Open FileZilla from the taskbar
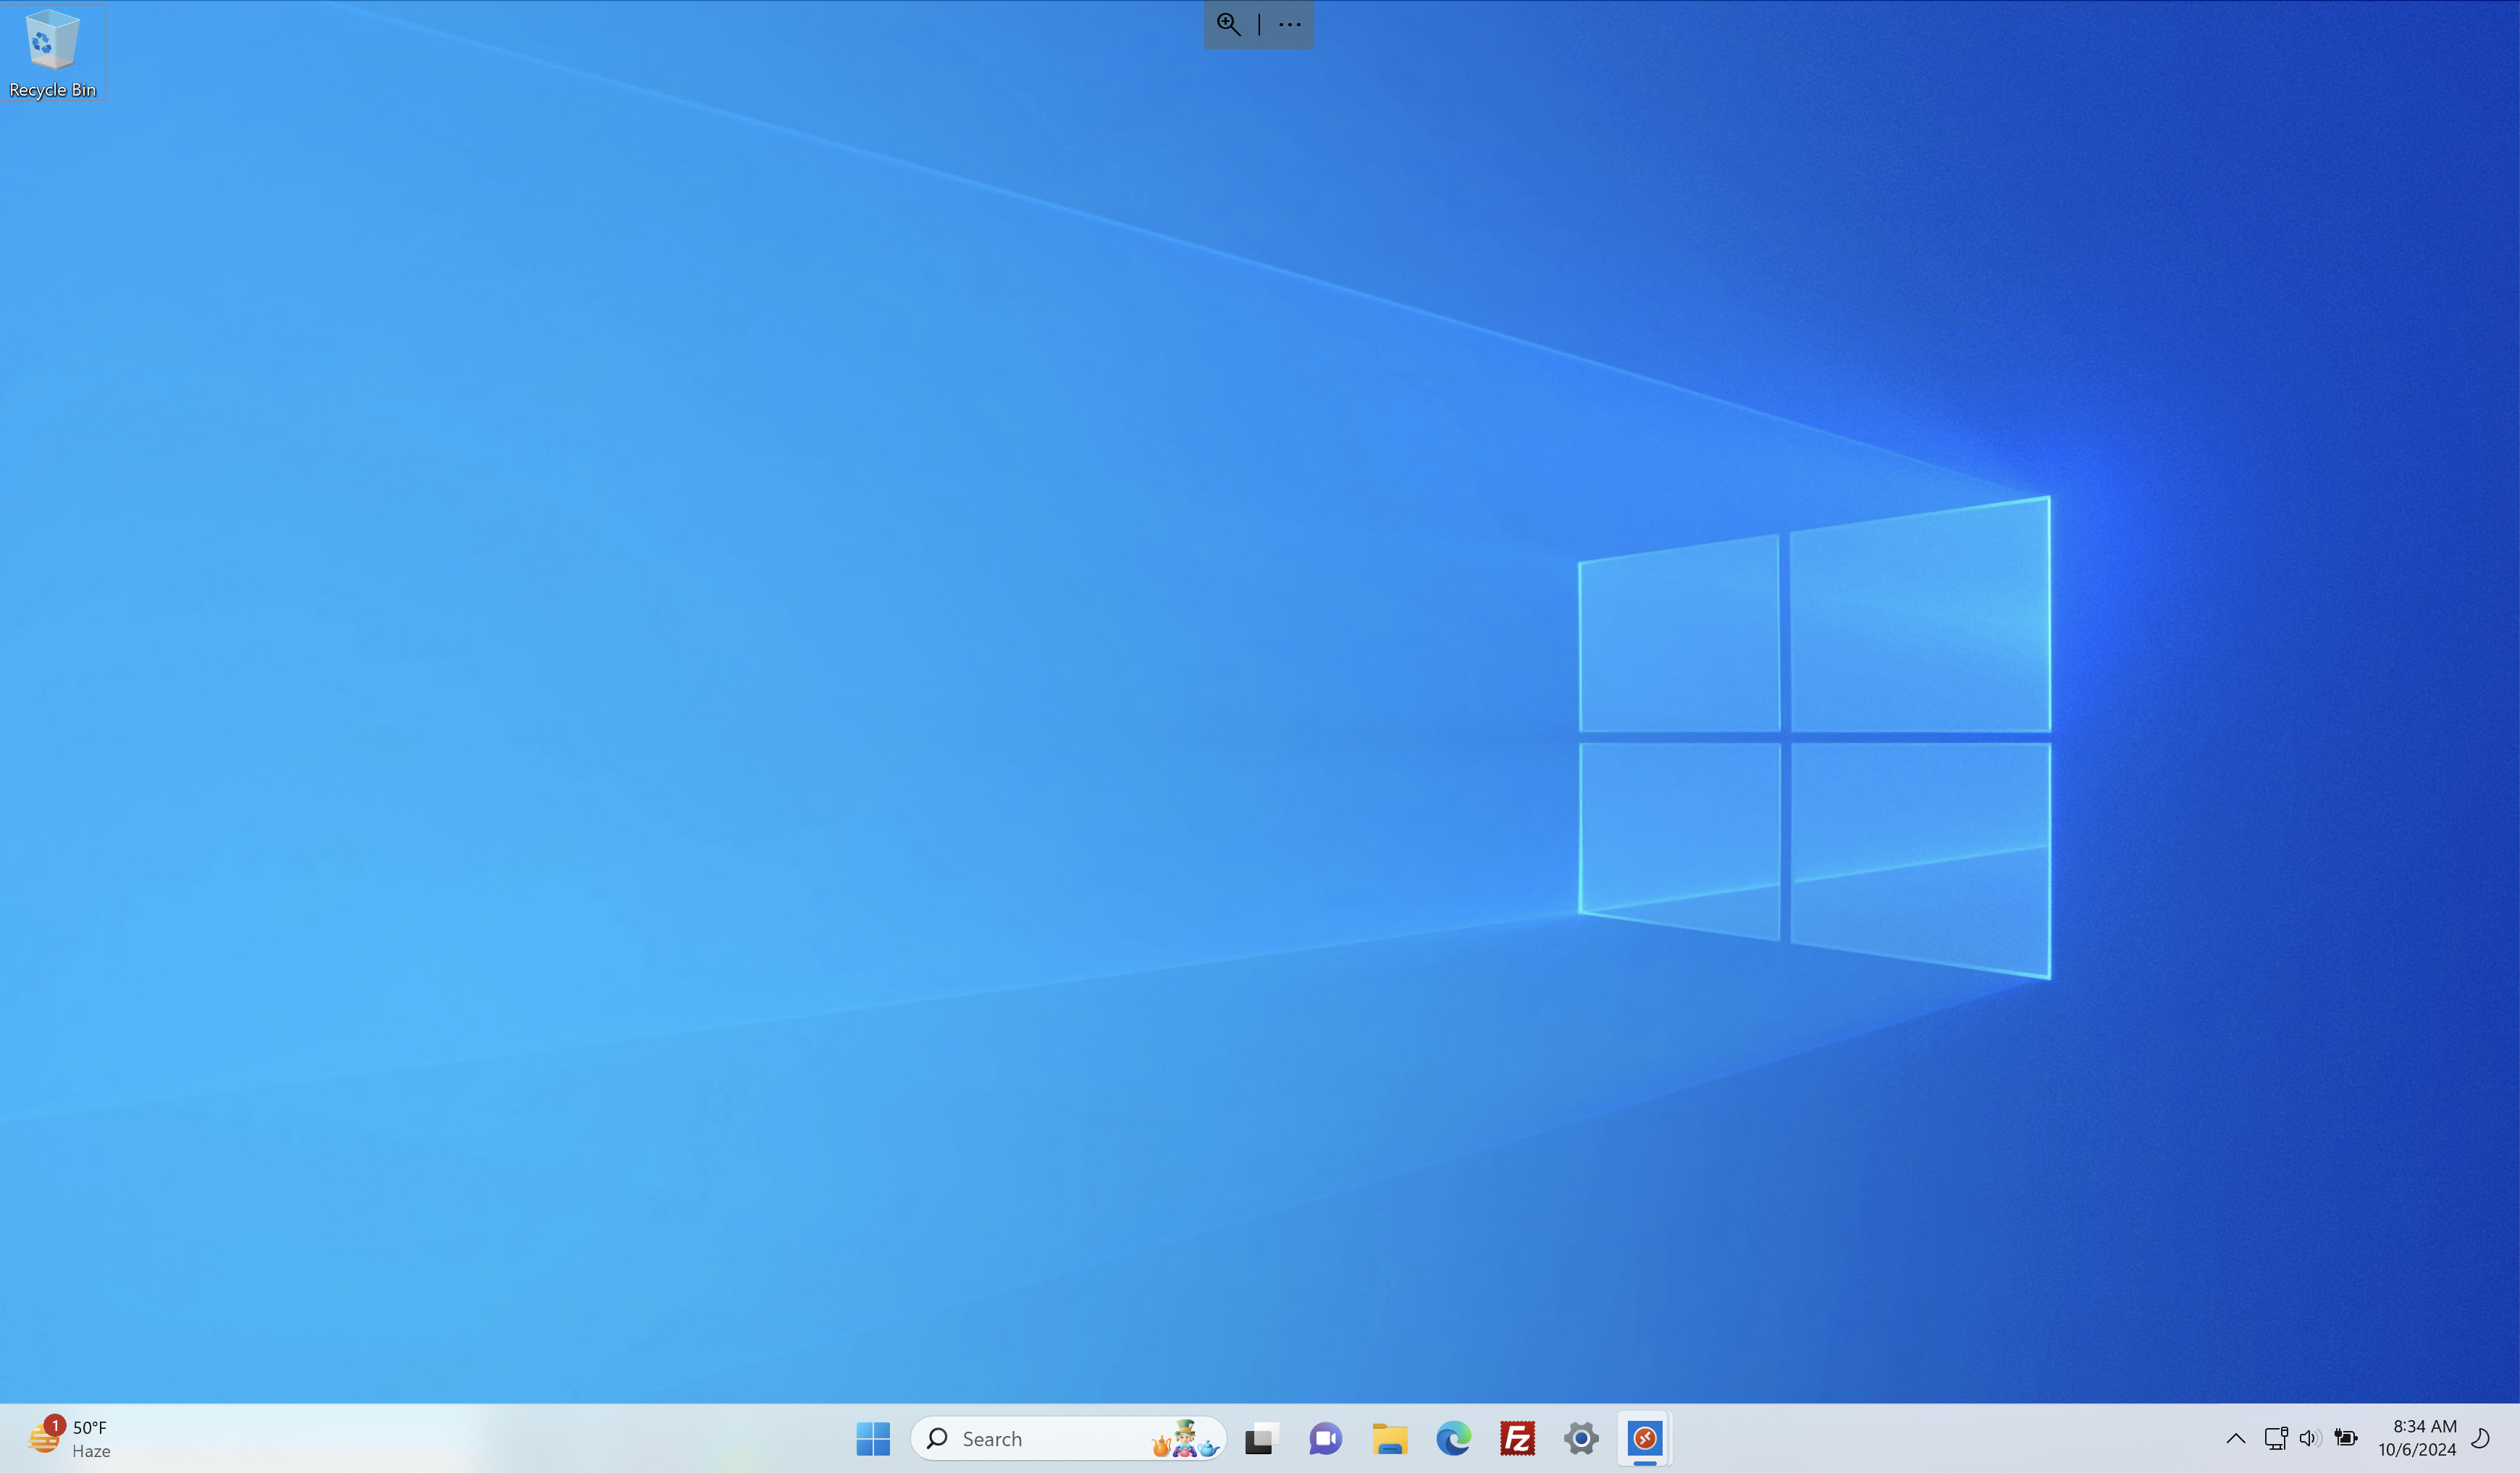 [x=1517, y=1439]
